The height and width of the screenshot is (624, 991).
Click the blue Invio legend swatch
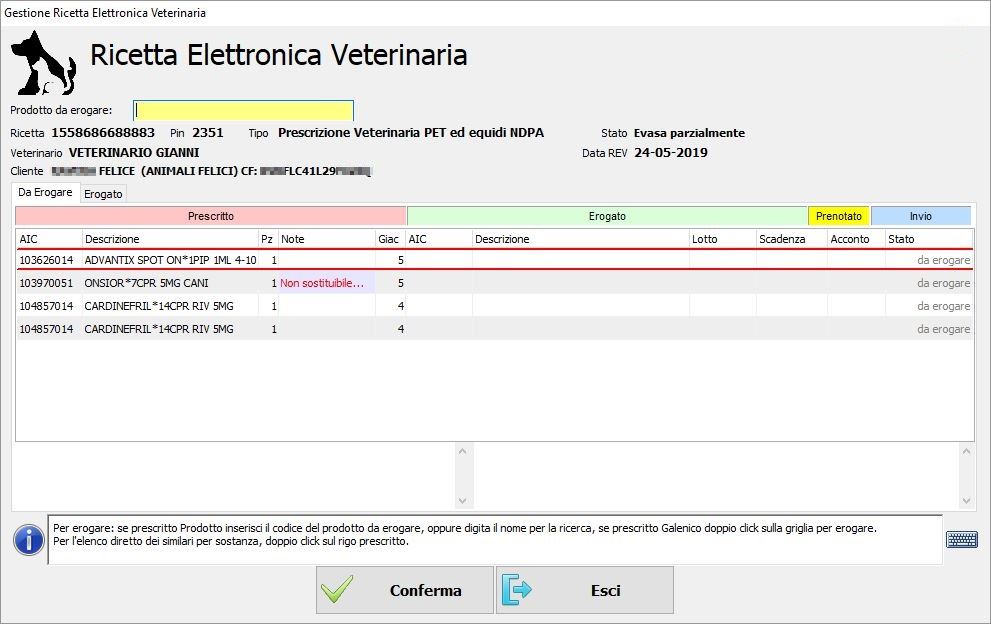point(920,216)
